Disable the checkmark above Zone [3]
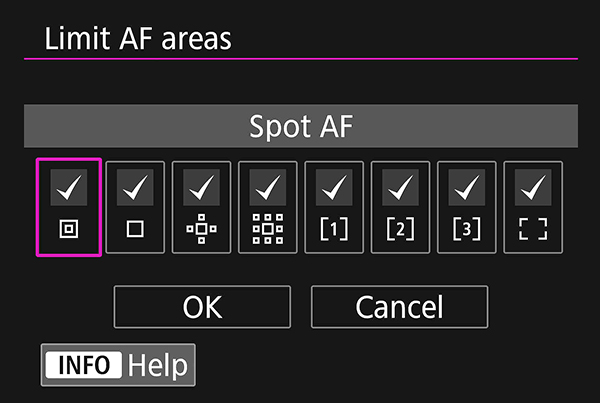Image resolution: width=600 pixels, height=403 pixels. tap(467, 185)
